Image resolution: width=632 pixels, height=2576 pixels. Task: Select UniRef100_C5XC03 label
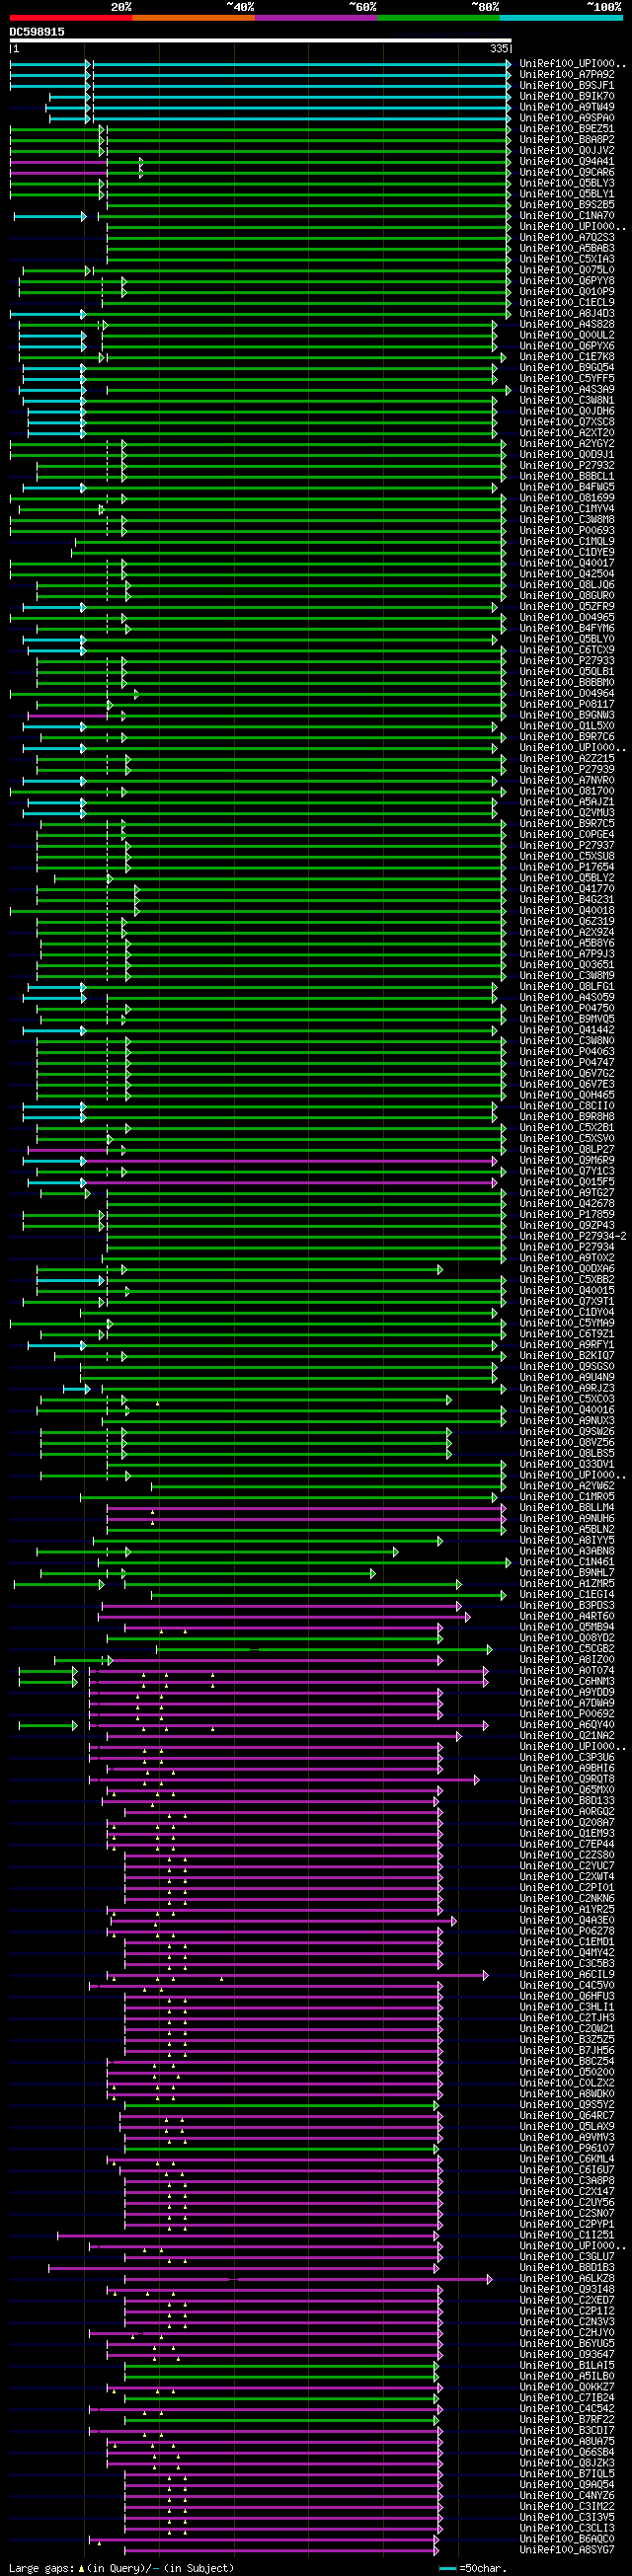[x=567, y=1399]
